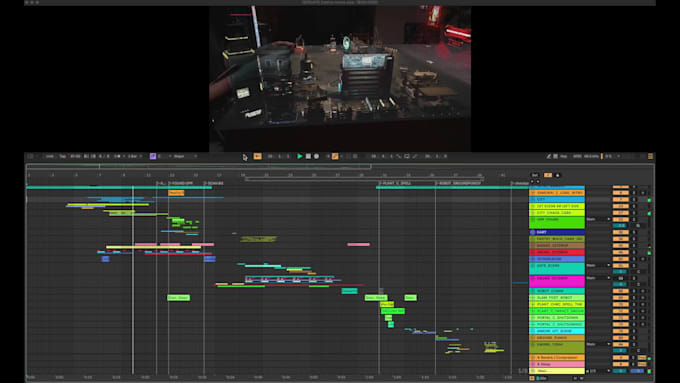
Task: Select the yellow Main track header
Action: click(557, 371)
